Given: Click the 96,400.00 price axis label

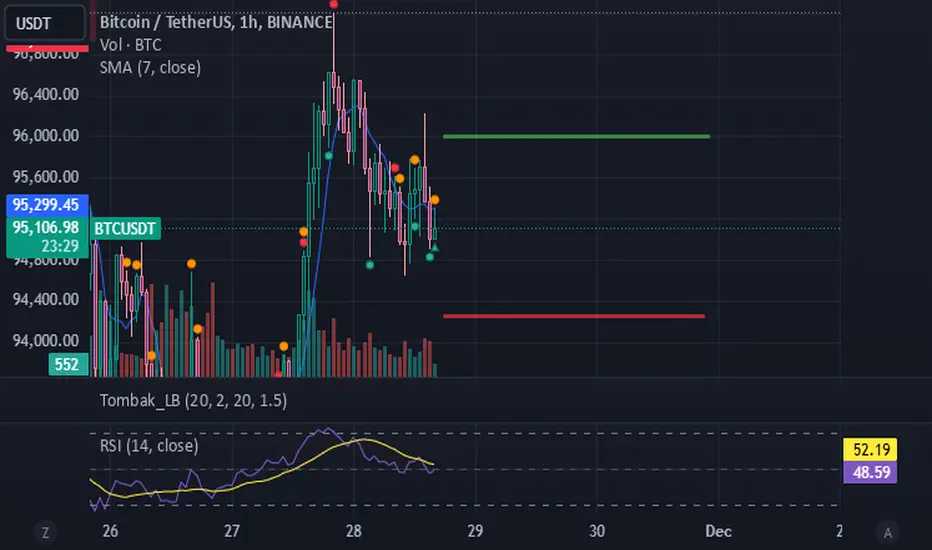Looking at the screenshot, I should pos(46,95).
